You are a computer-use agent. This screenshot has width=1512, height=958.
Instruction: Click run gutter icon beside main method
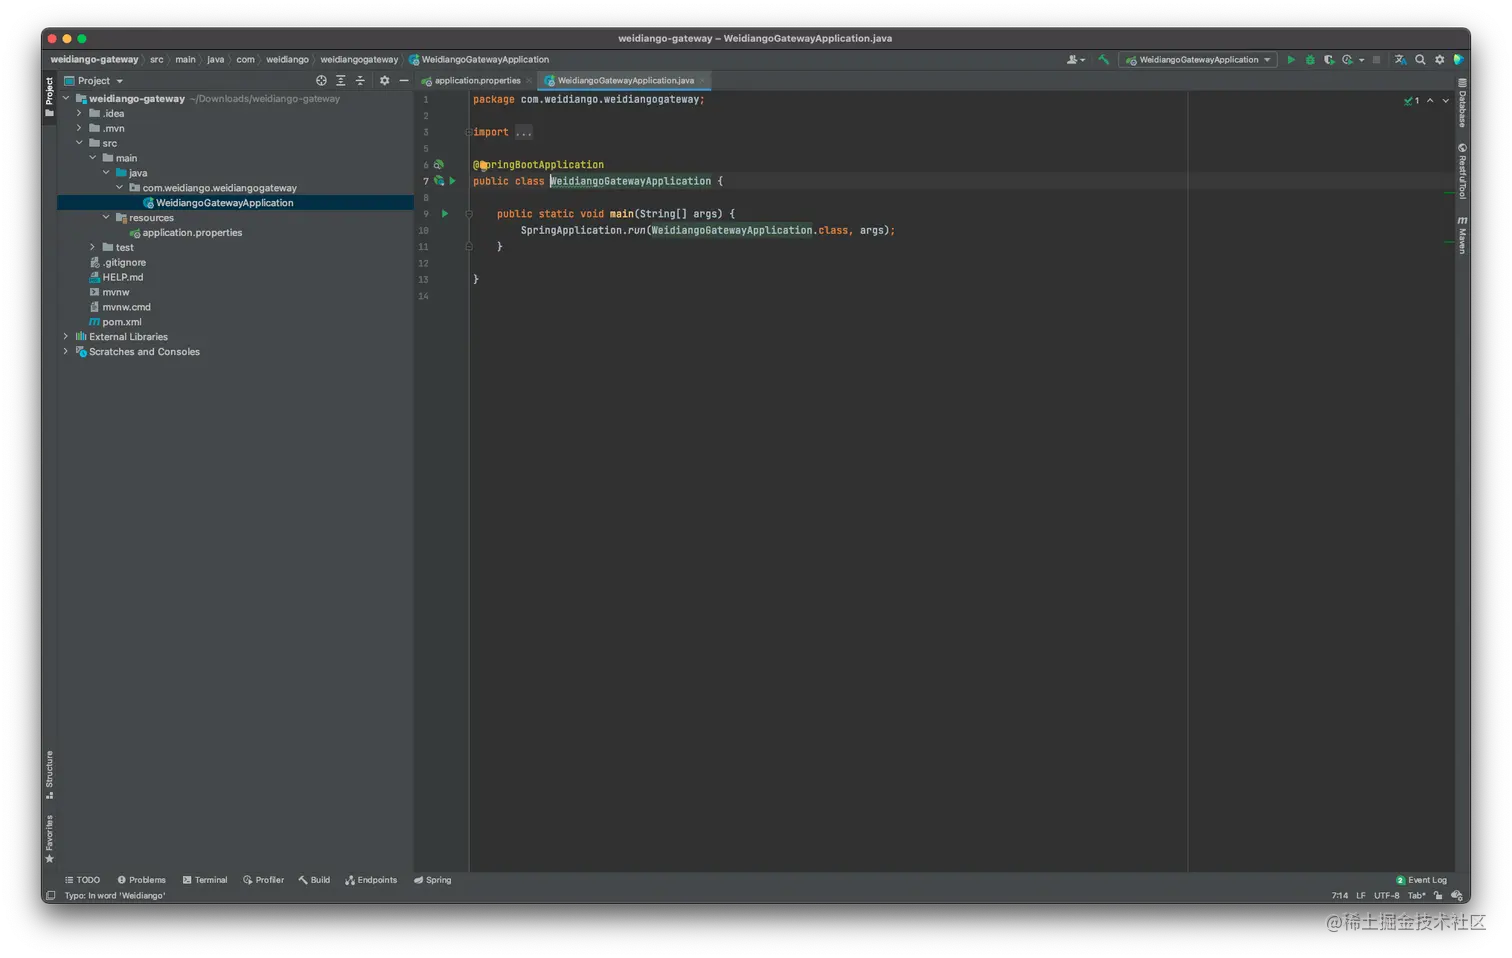[x=445, y=214]
